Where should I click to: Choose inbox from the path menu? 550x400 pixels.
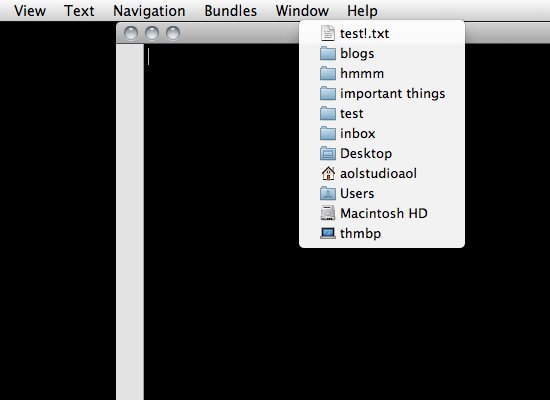(x=382, y=133)
